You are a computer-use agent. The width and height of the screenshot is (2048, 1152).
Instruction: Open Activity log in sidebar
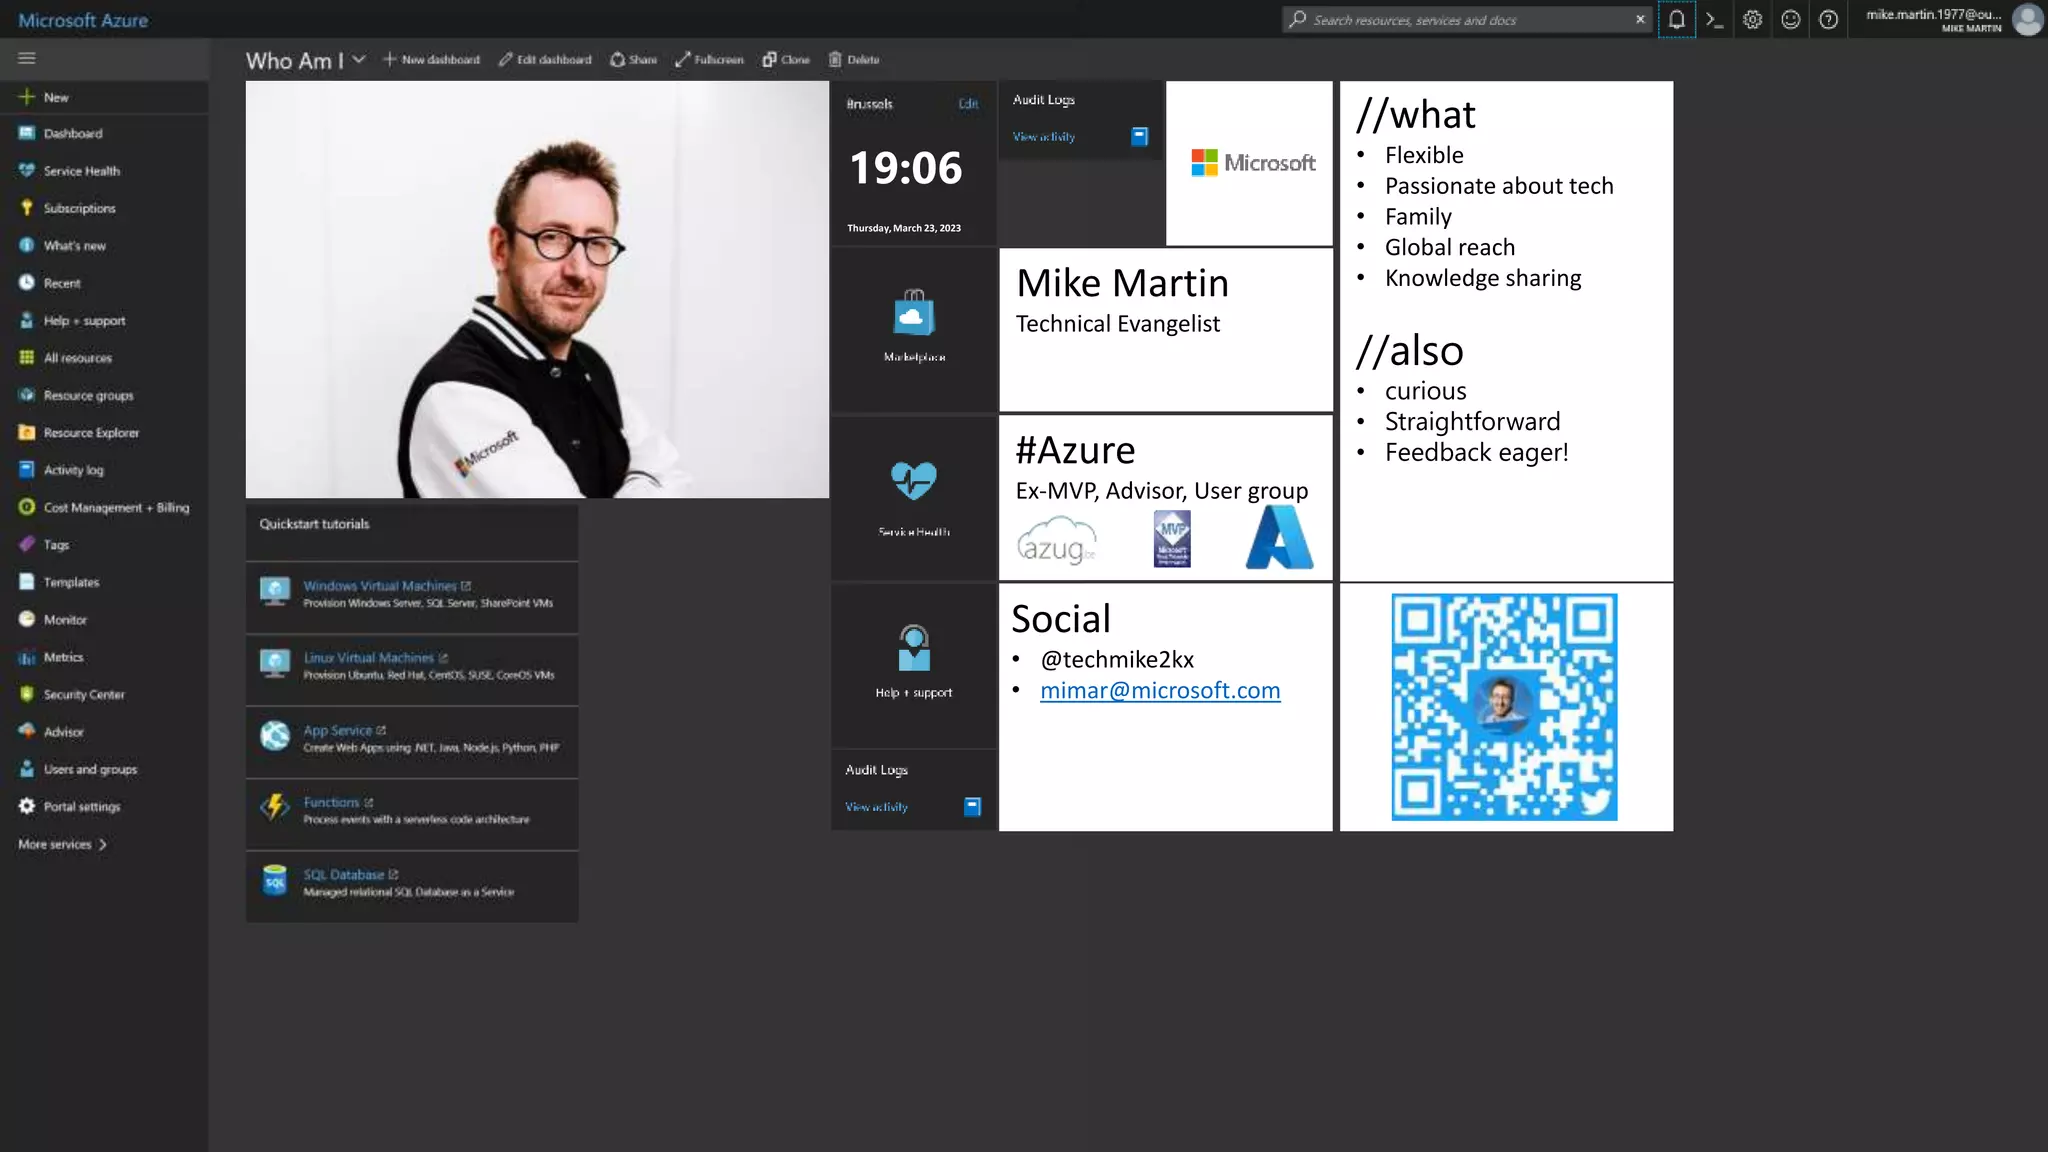click(x=73, y=470)
